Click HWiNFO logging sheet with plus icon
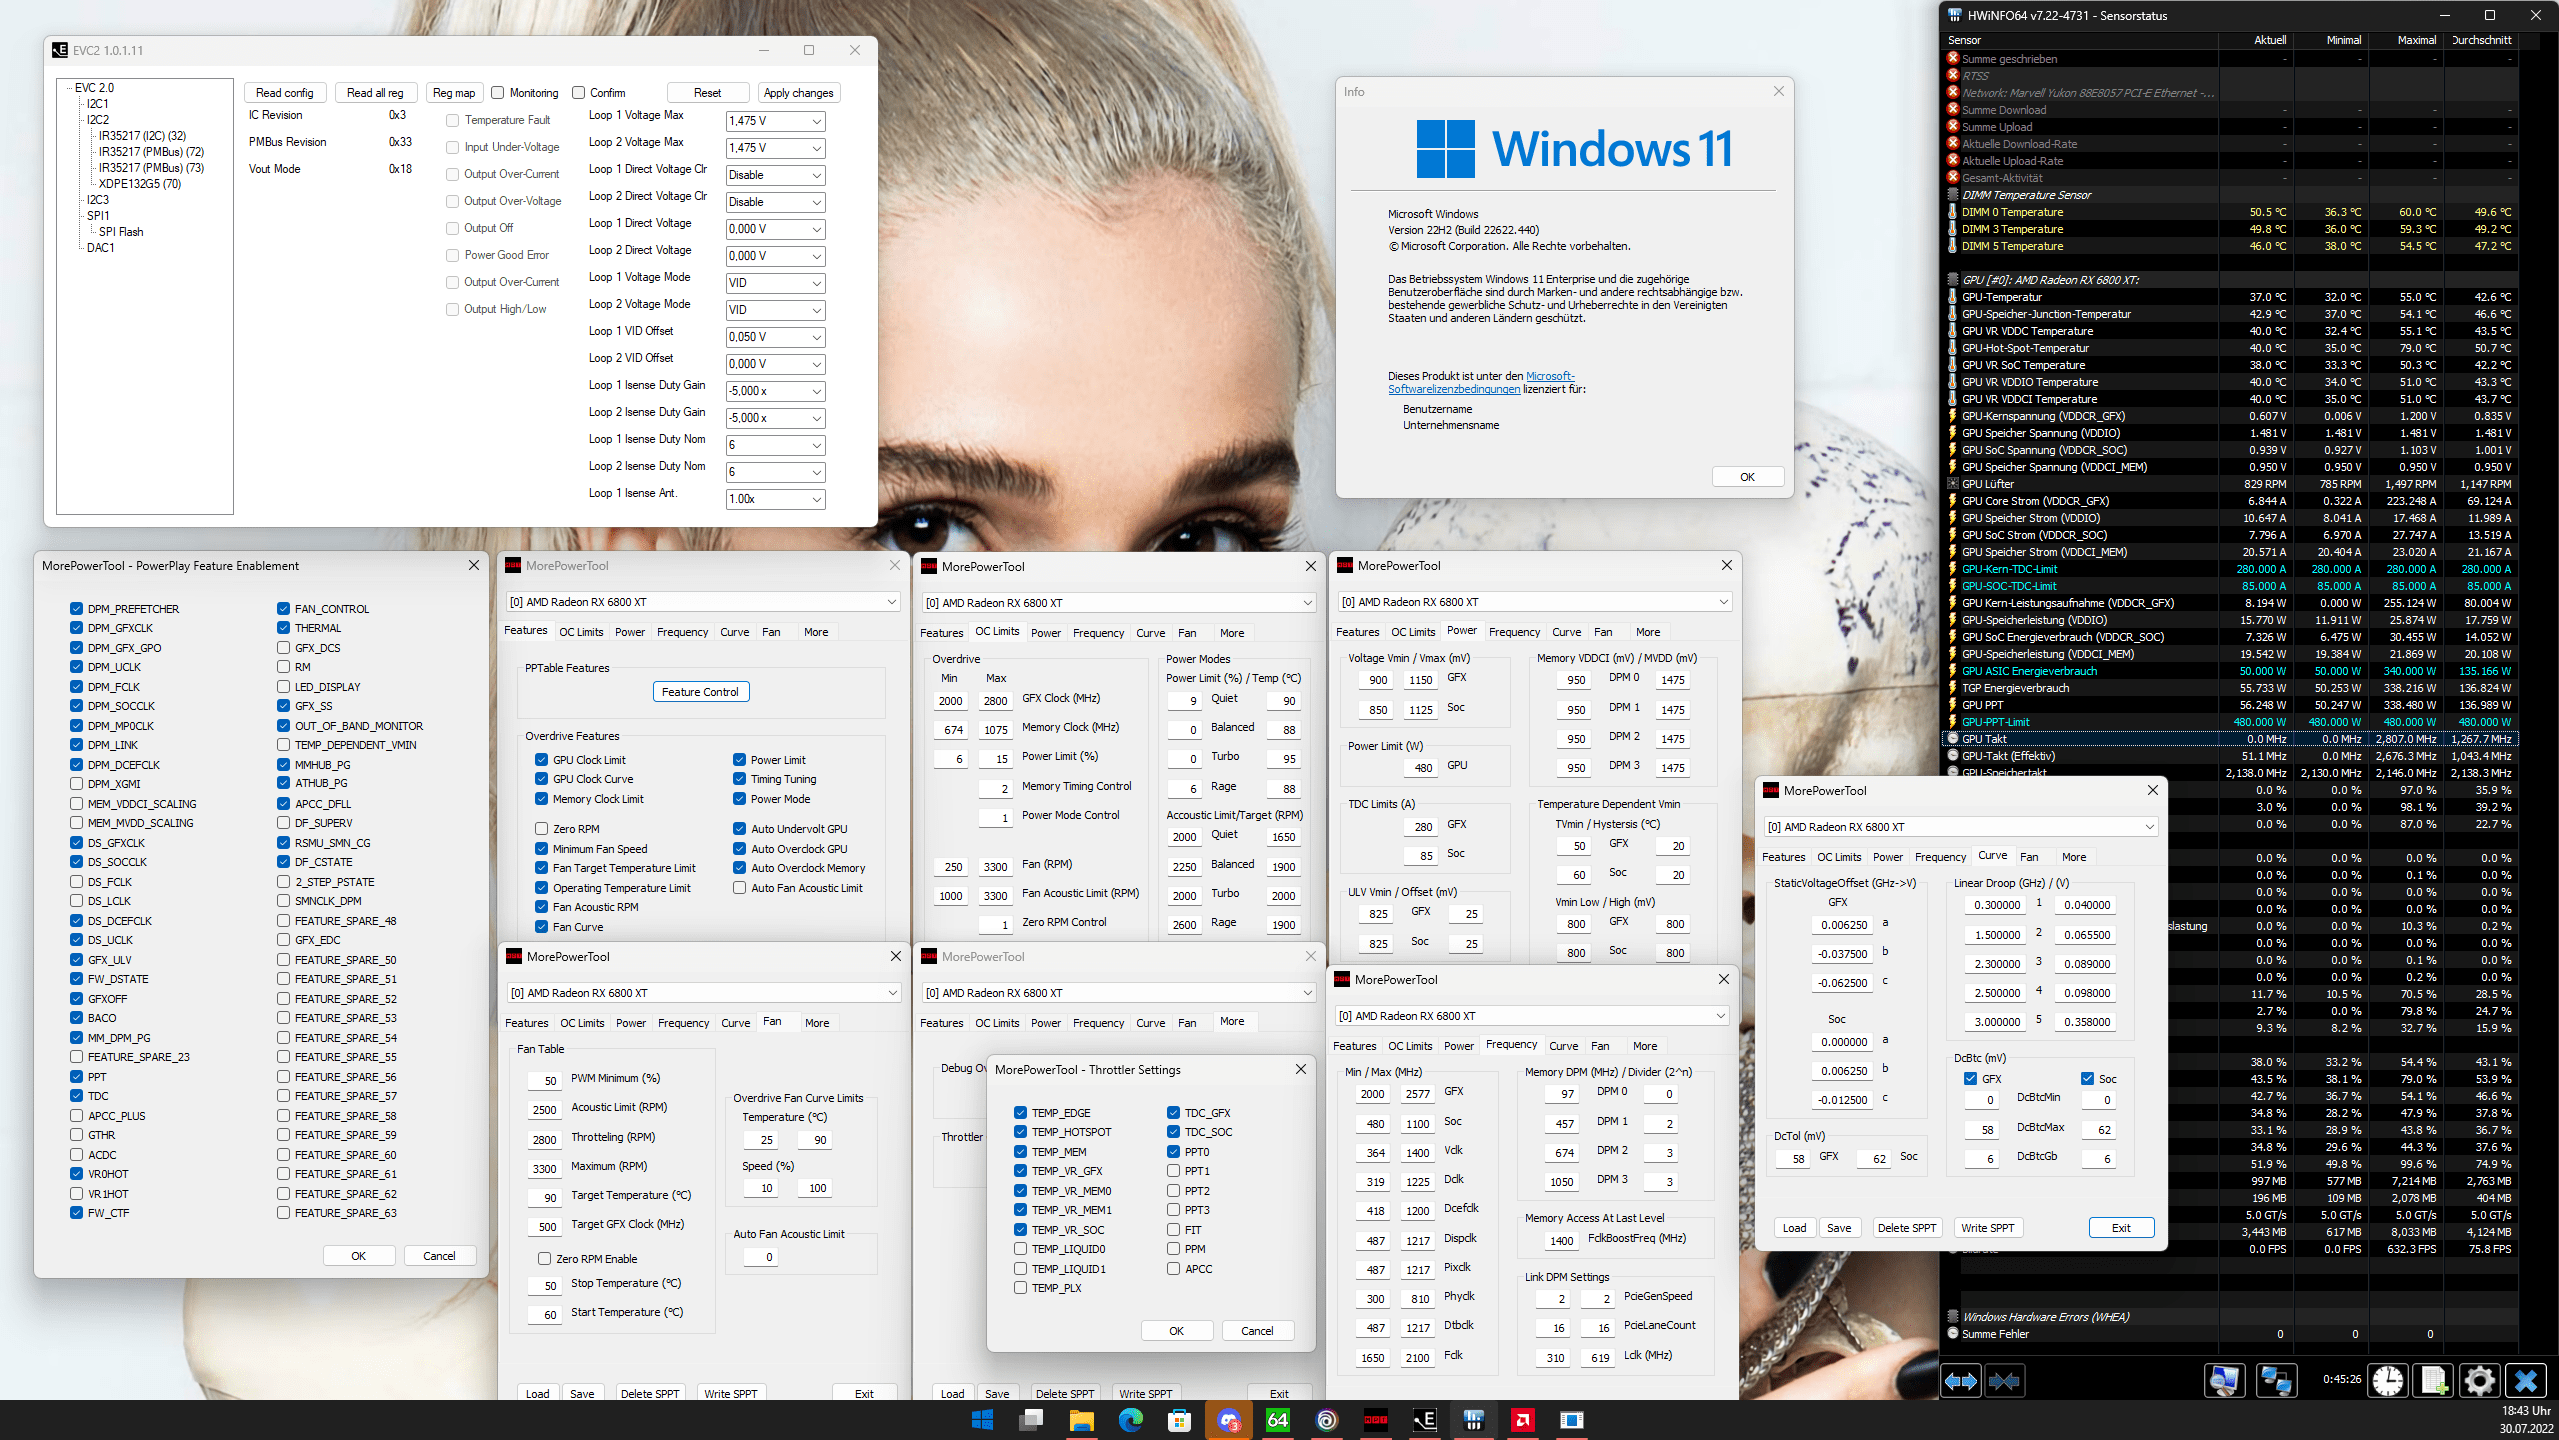This screenshot has height=1440, width=2559. pyautogui.click(x=2434, y=1381)
